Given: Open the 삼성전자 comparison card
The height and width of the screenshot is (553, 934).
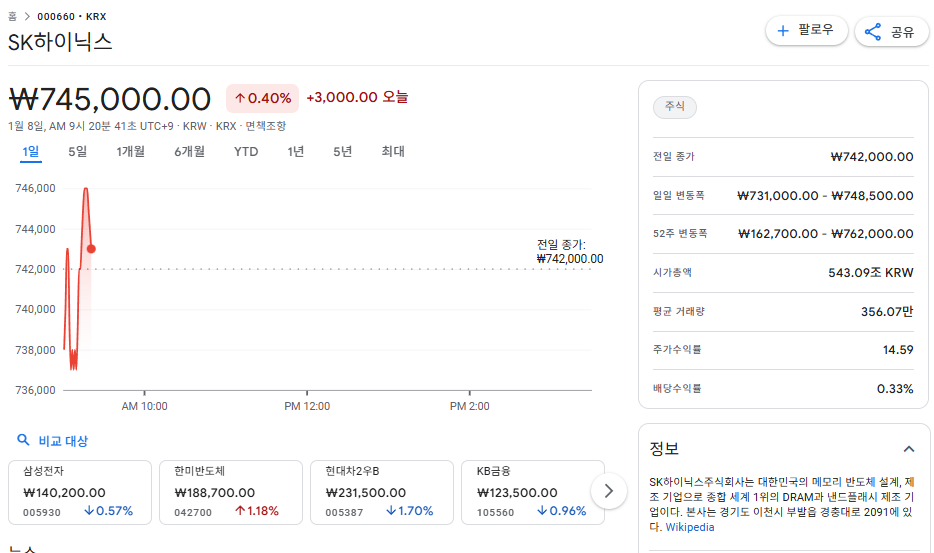Looking at the screenshot, I should tap(80, 492).
